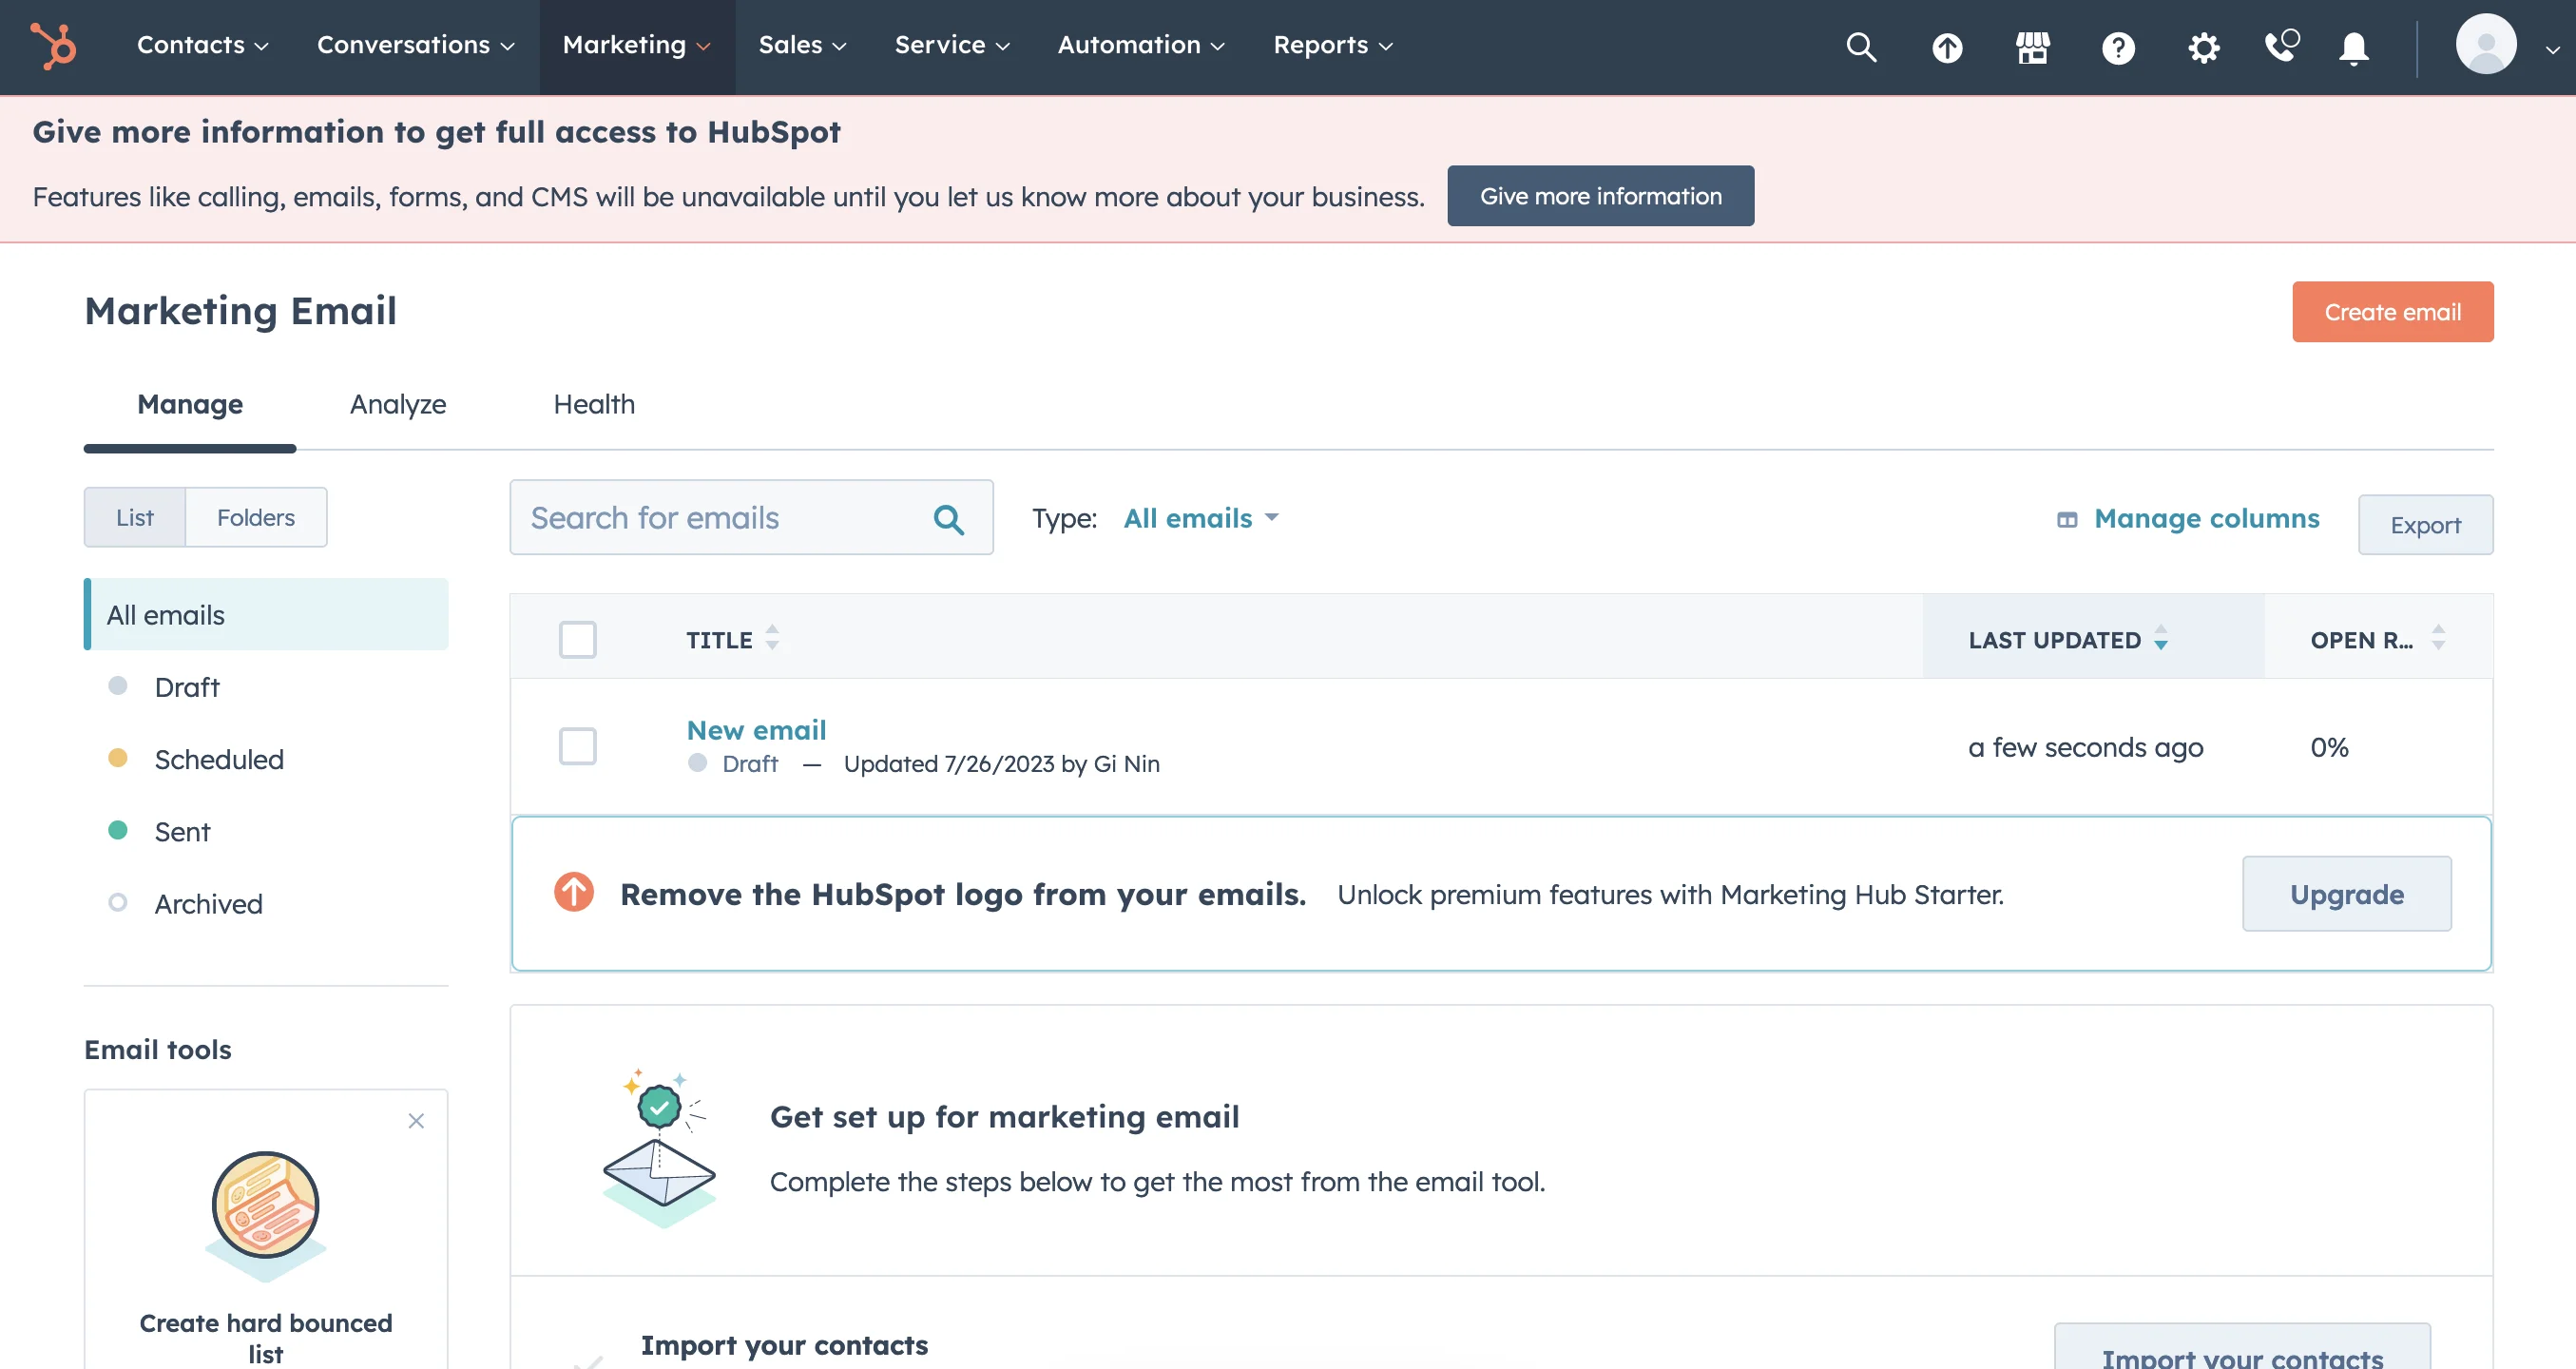This screenshot has width=2576, height=1369.
Task: Switch to Folders view toggle
Action: [256, 517]
